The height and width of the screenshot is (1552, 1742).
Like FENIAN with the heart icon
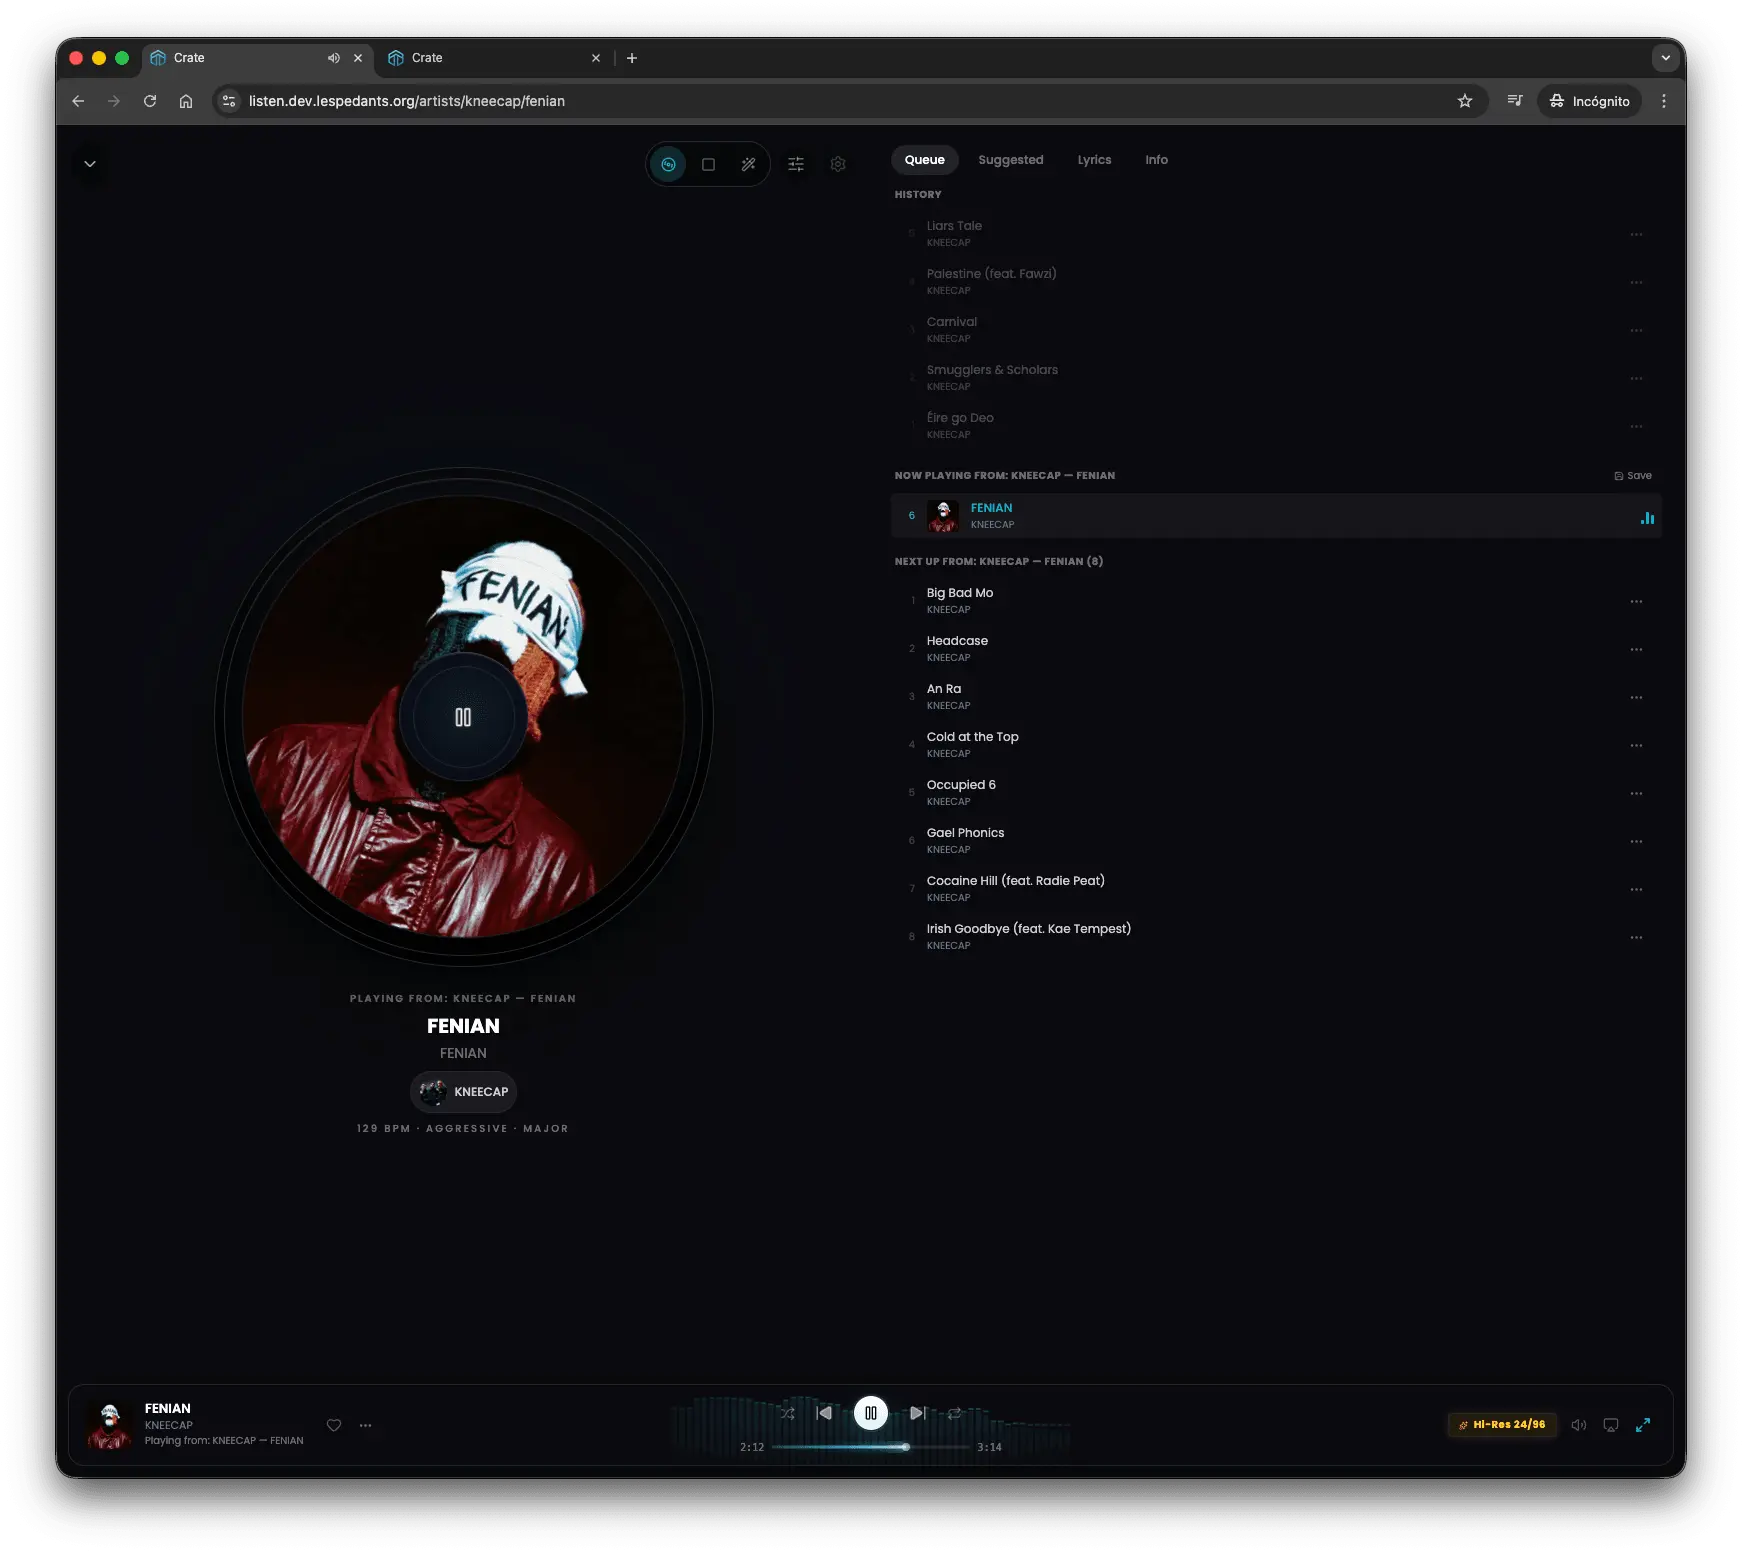(334, 1425)
